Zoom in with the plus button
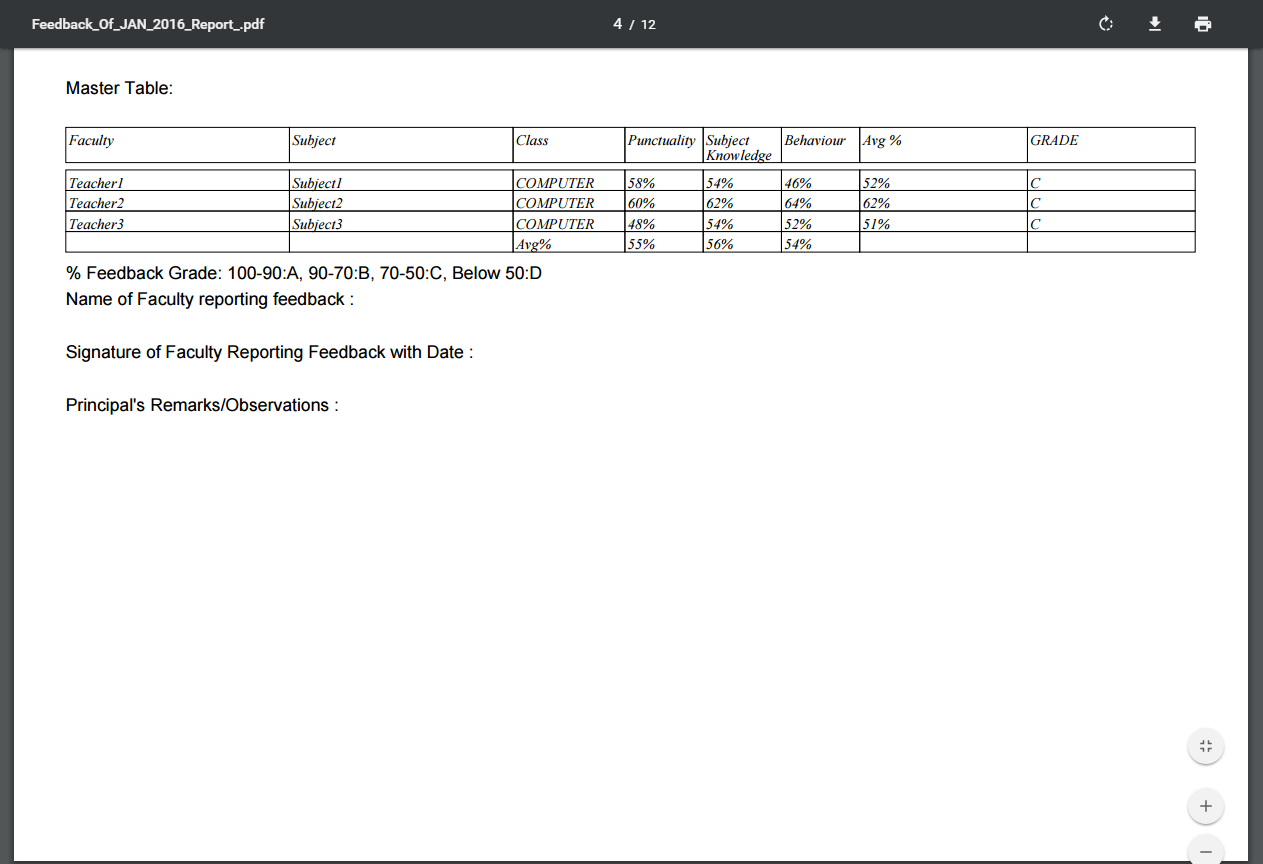 coord(1205,806)
